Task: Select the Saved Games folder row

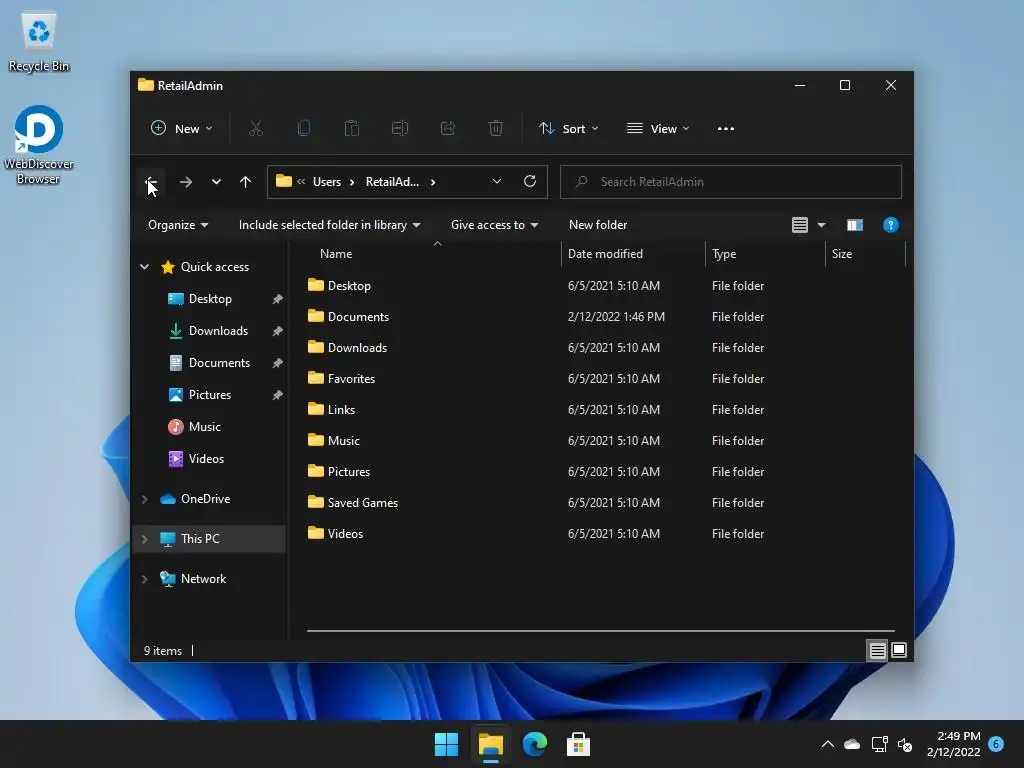Action: pos(536,503)
